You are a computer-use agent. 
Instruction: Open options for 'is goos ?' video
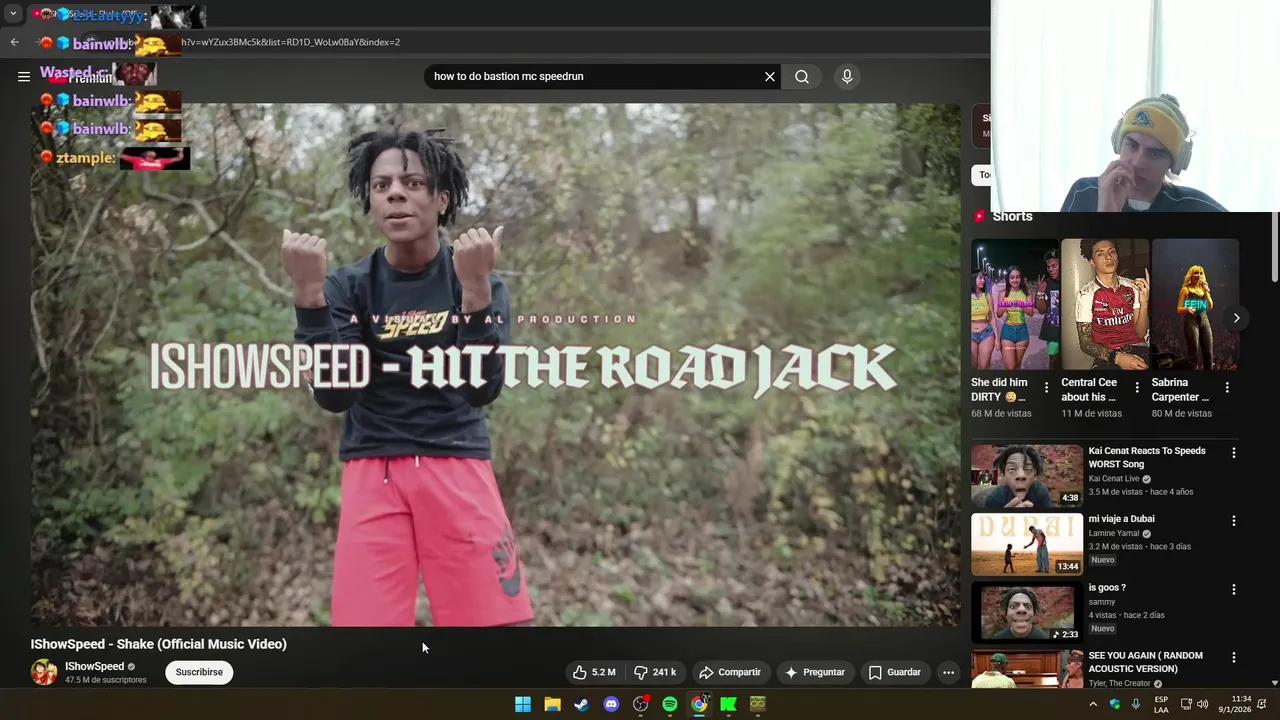(x=1233, y=590)
